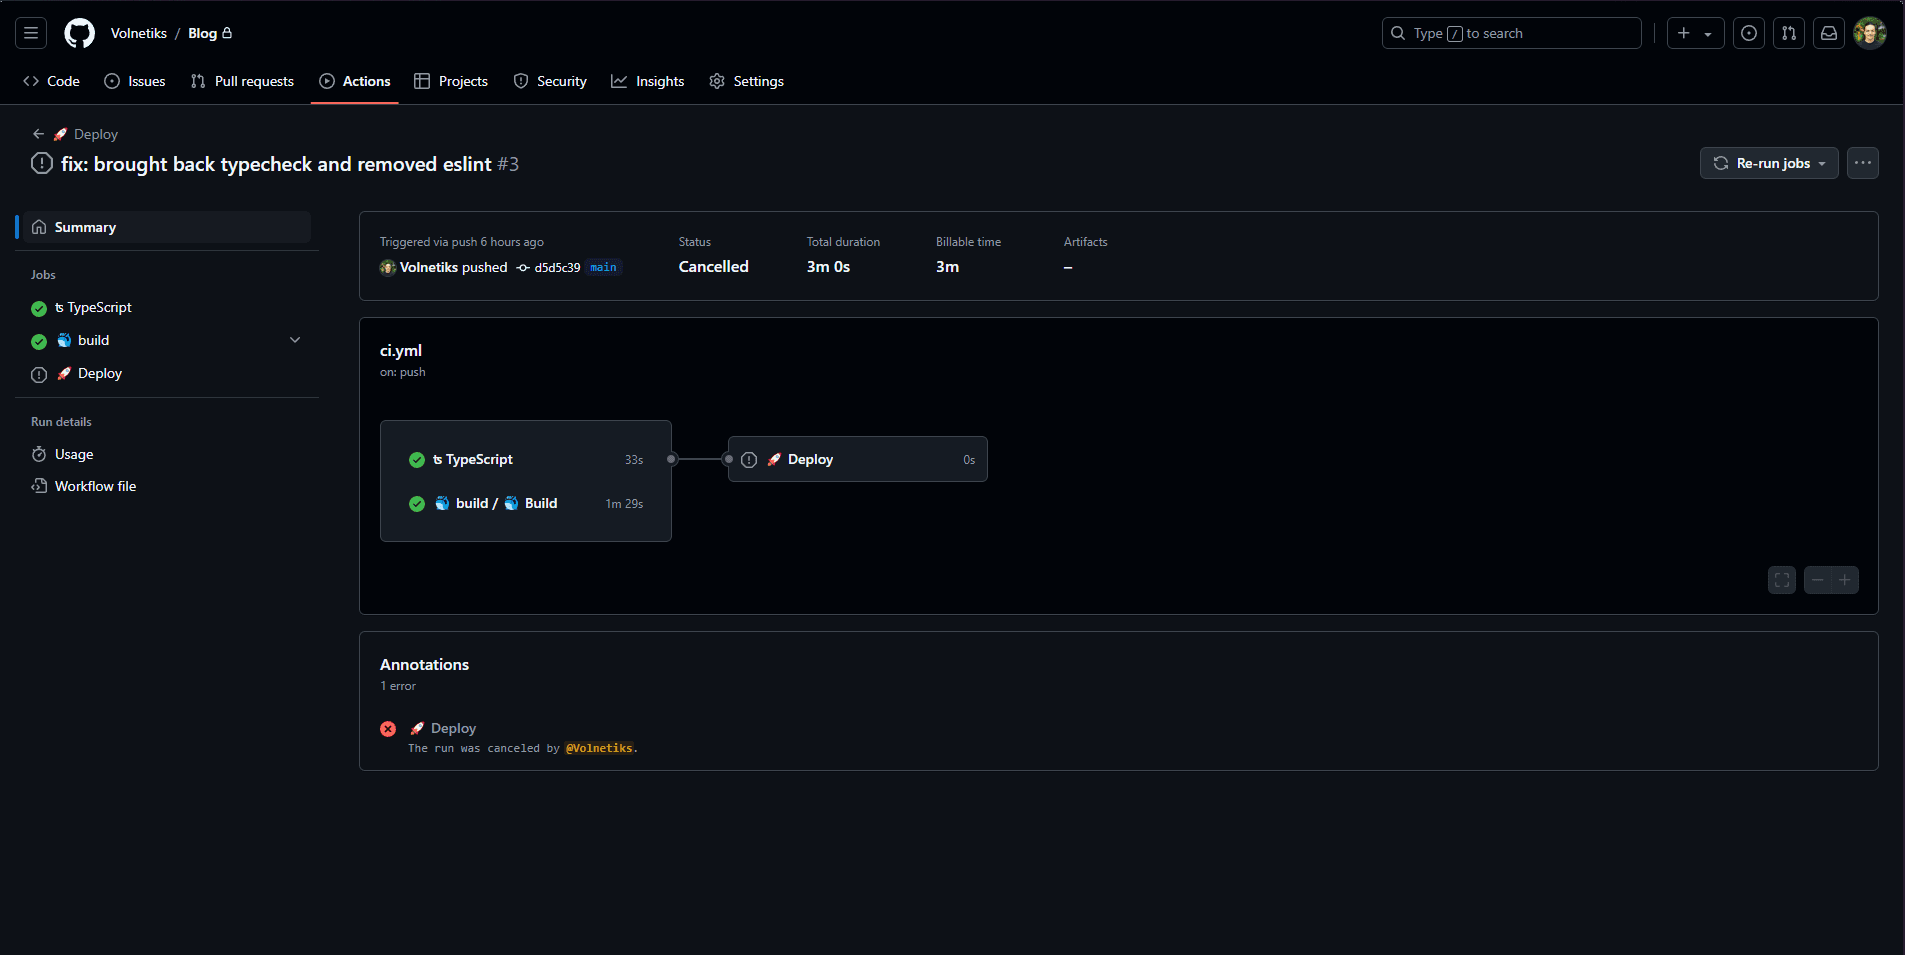Open the hamburger navigation menu
The height and width of the screenshot is (955, 1905).
(x=31, y=33)
